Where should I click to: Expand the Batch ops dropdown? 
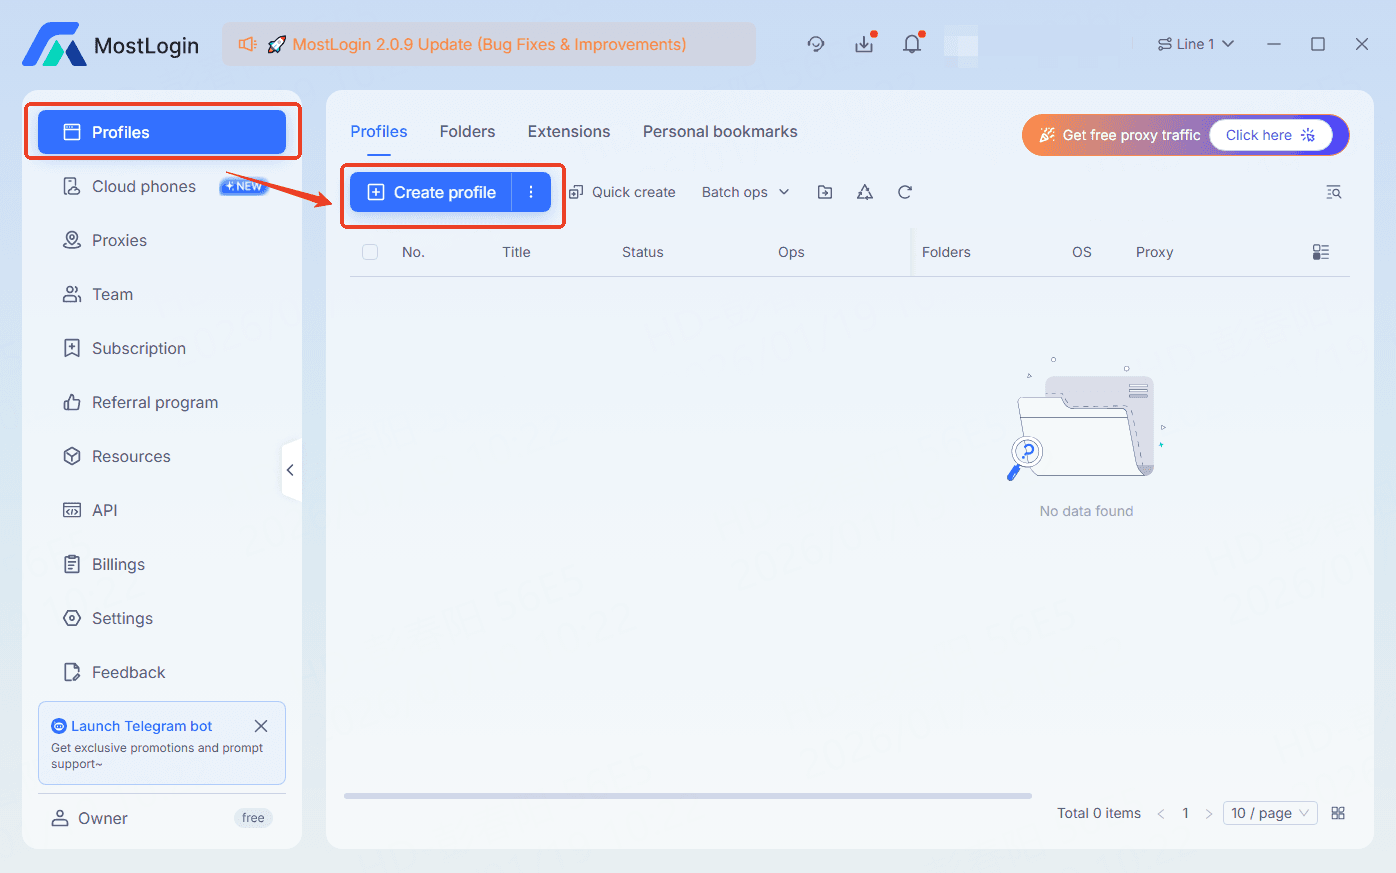tap(744, 191)
